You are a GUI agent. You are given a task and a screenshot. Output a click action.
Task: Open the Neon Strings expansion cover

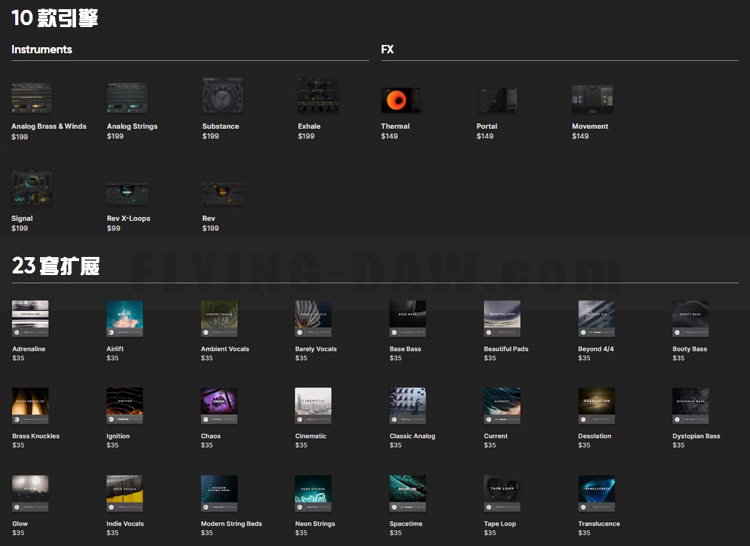tap(313, 493)
